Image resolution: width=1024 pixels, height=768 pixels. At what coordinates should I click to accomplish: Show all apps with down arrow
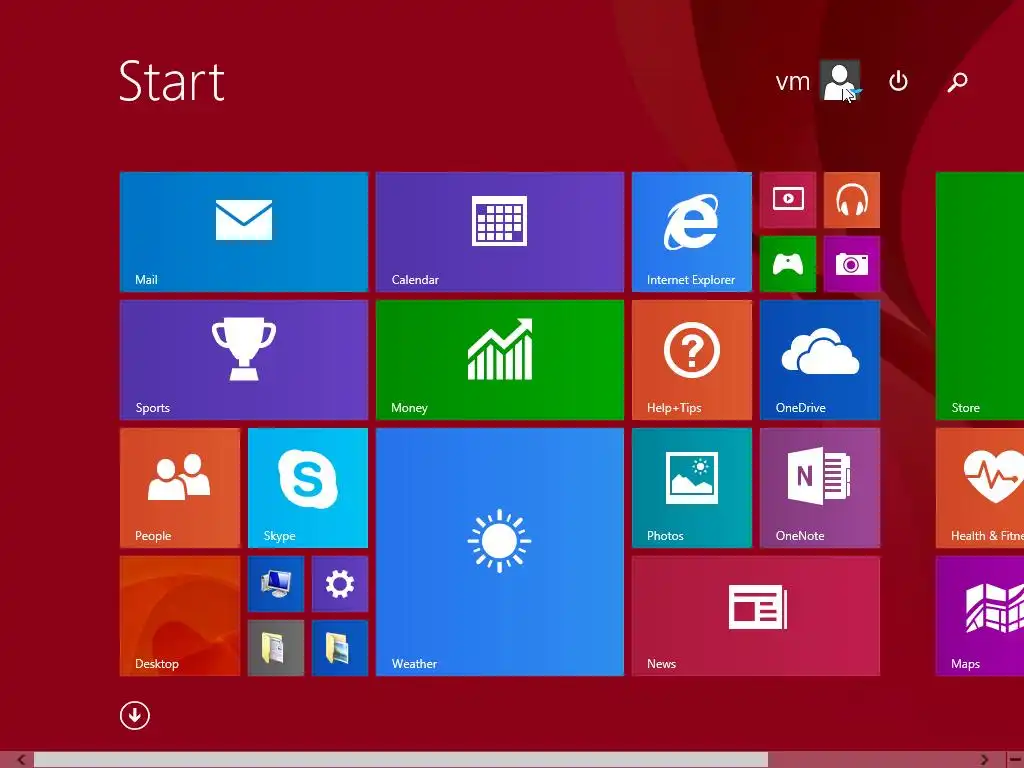click(135, 715)
